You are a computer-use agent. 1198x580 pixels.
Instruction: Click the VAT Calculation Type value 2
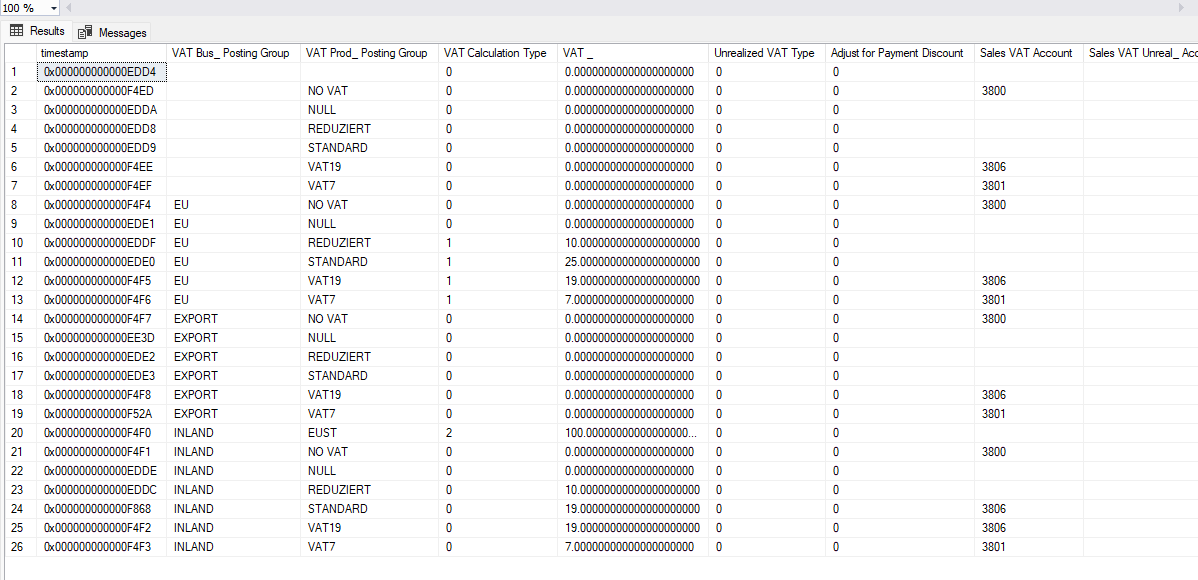click(497, 433)
